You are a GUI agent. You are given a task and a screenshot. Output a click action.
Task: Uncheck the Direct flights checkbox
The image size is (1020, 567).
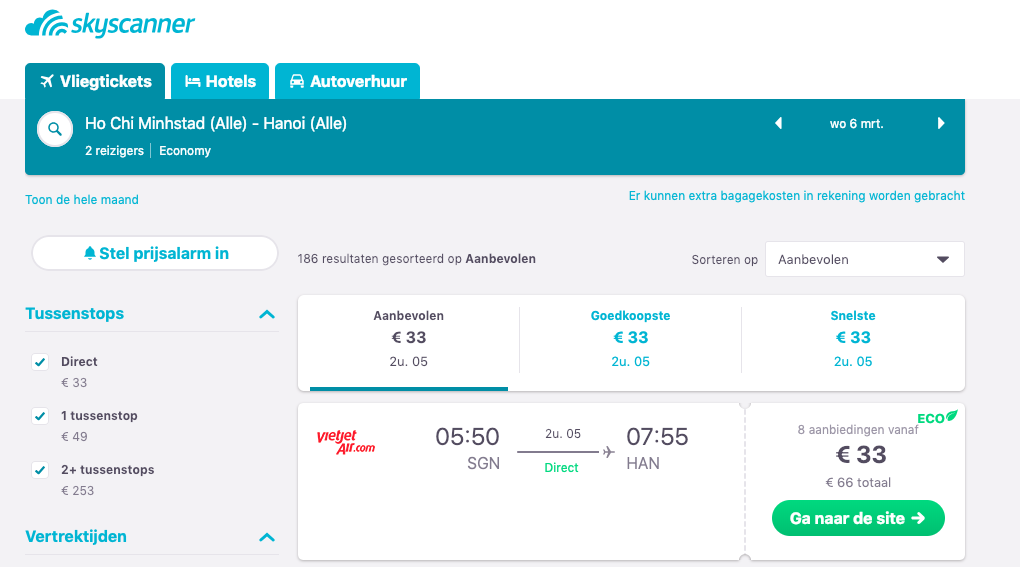point(40,362)
